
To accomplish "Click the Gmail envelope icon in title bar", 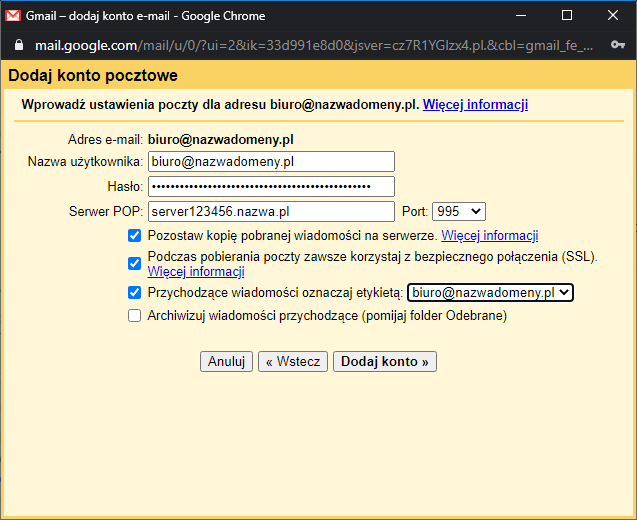I will click(13, 16).
